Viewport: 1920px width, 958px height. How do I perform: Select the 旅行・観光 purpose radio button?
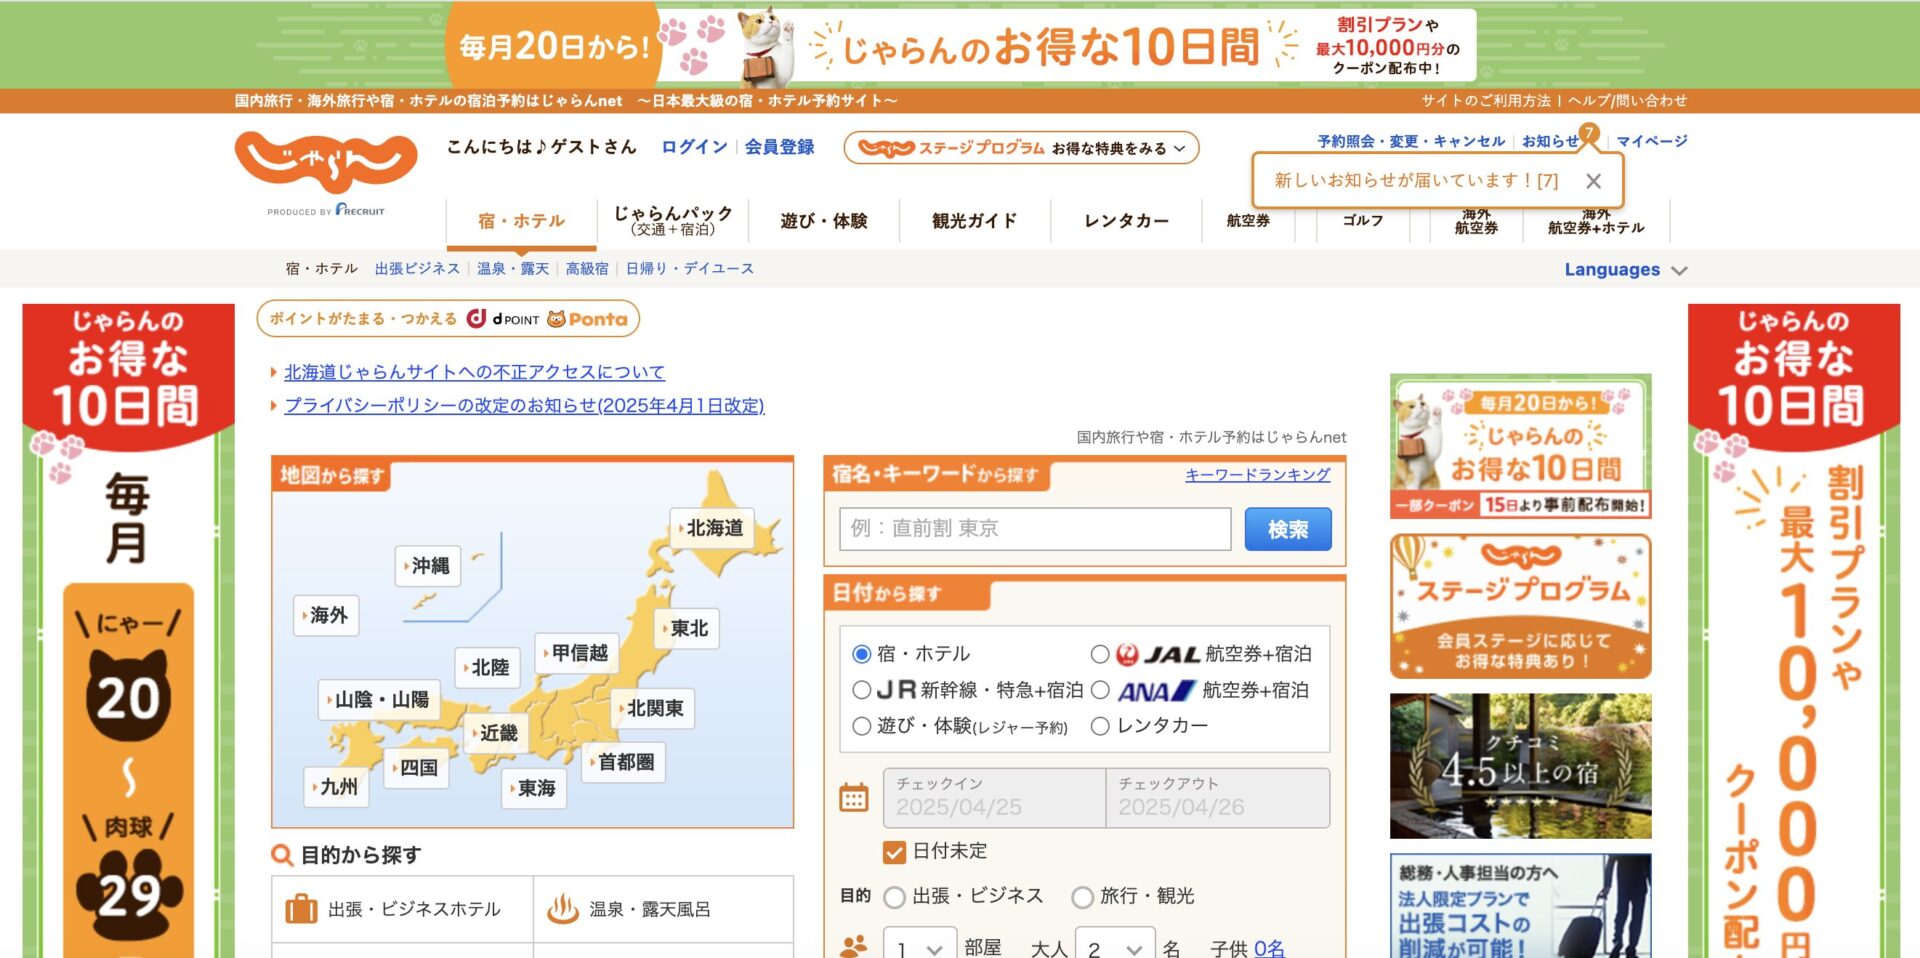[1082, 897]
